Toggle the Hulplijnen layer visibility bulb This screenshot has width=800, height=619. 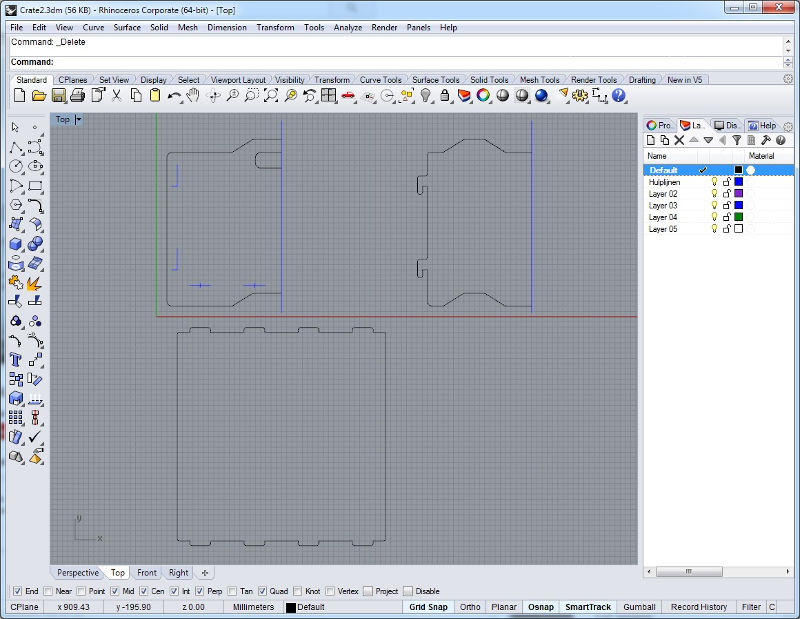[714, 182]
